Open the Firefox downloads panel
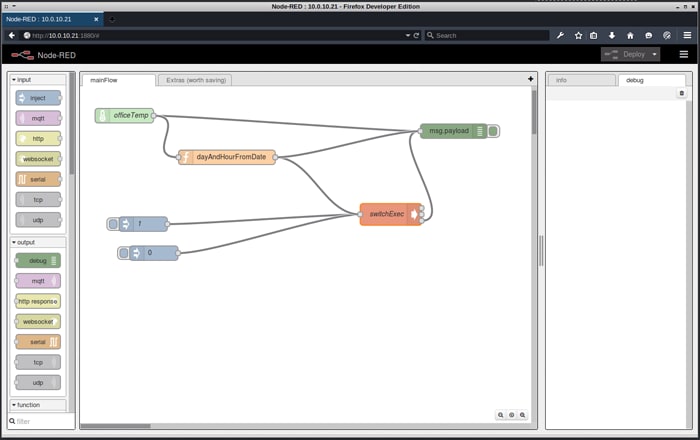This screenshot has width=700, height=440. (x=612, y=35)
